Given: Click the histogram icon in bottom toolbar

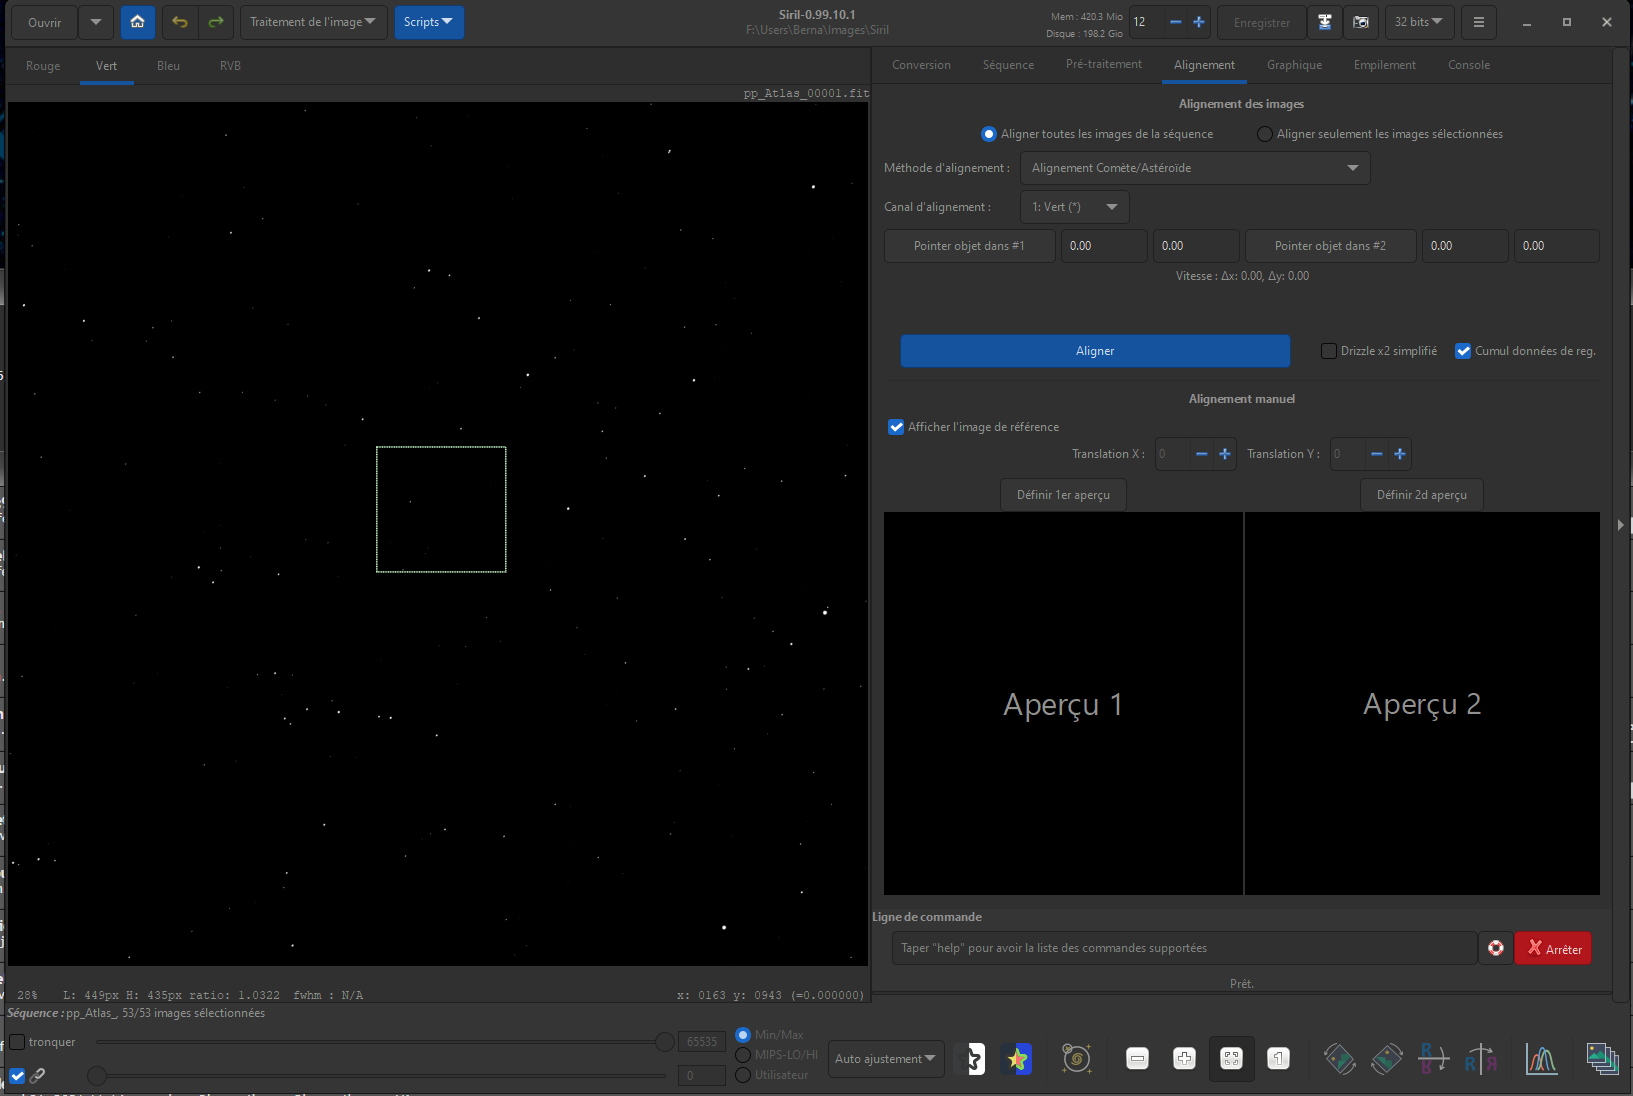Looking at the screenshot, I should click(x=1541, y=1058).
